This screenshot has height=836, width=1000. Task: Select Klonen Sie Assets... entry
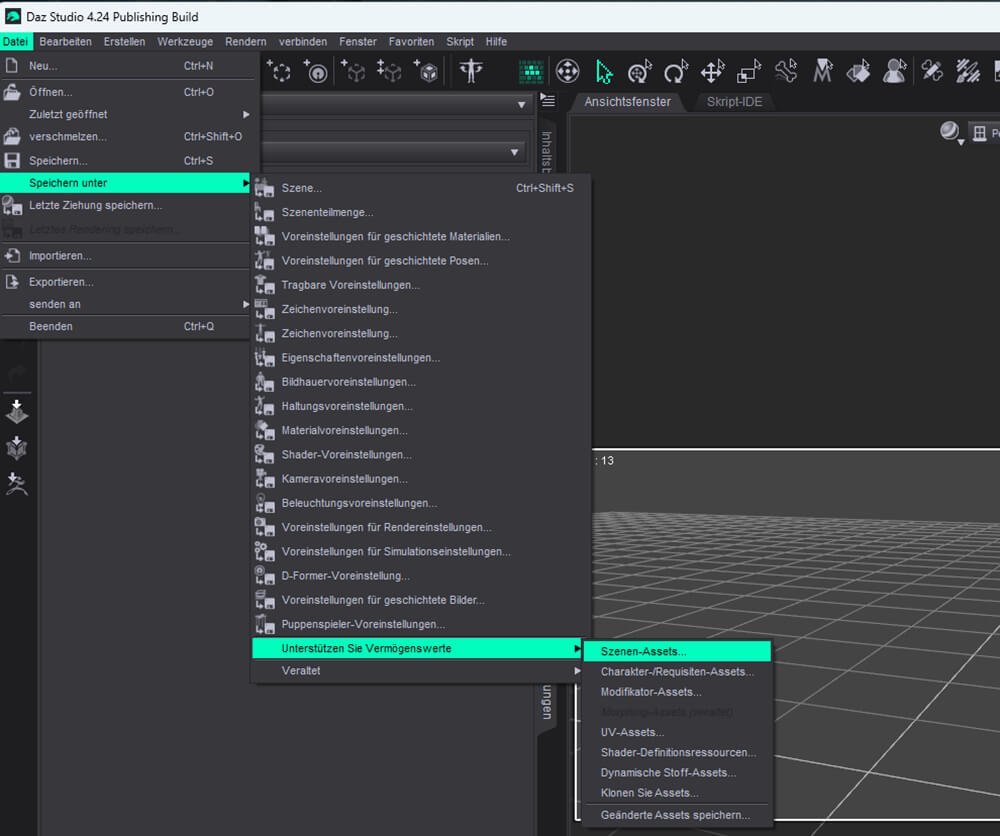pyautogui.click(x=677, y=793)
